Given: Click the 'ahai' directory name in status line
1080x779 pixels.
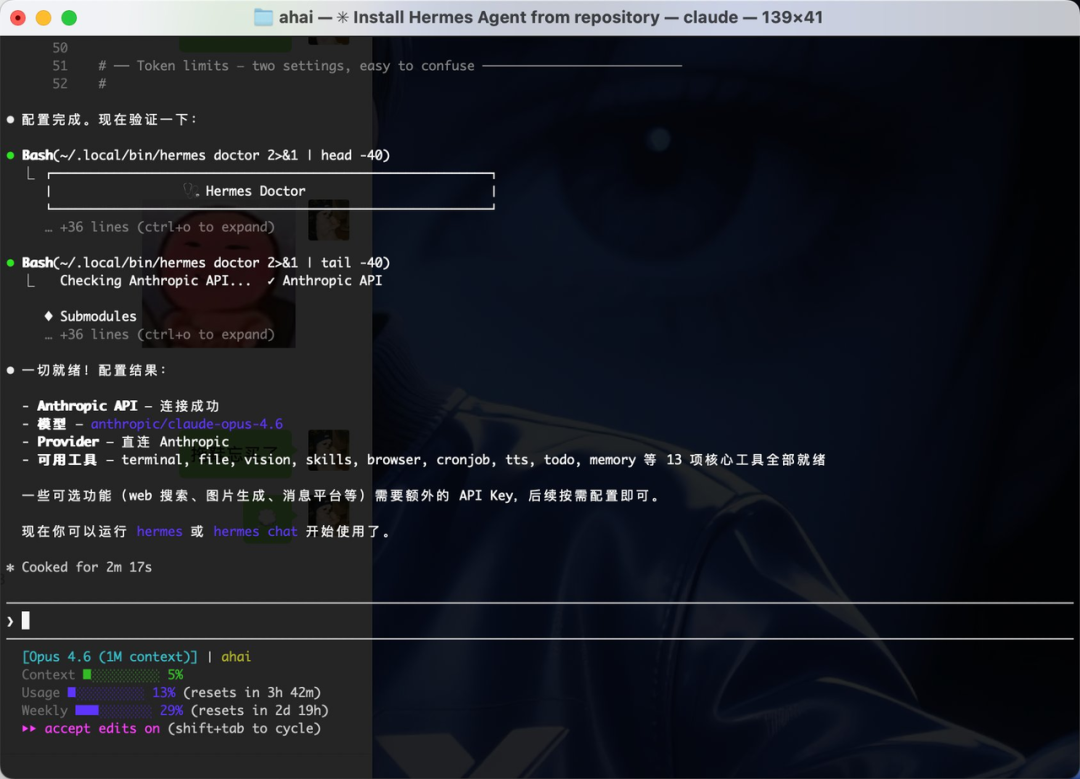Looking at the screenshot, I should pyautogui.click(x=236, y=657).
